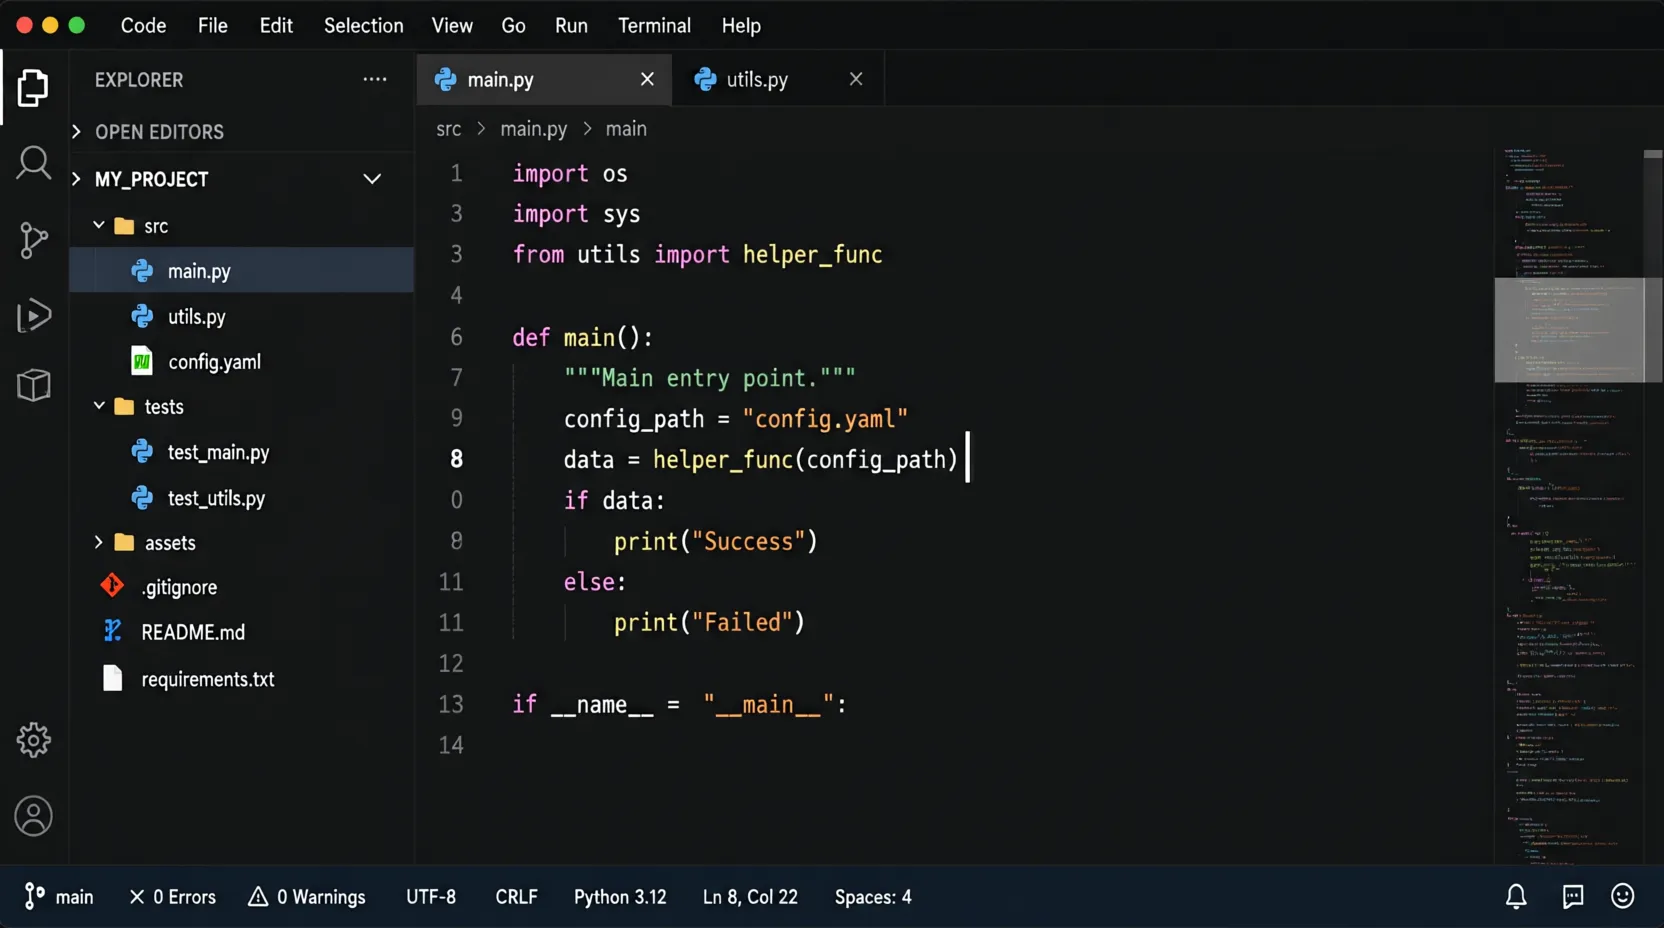The image size is (1664, 928).
Task: Click the Python icon beside test_main.py
Action: point(142,452)
